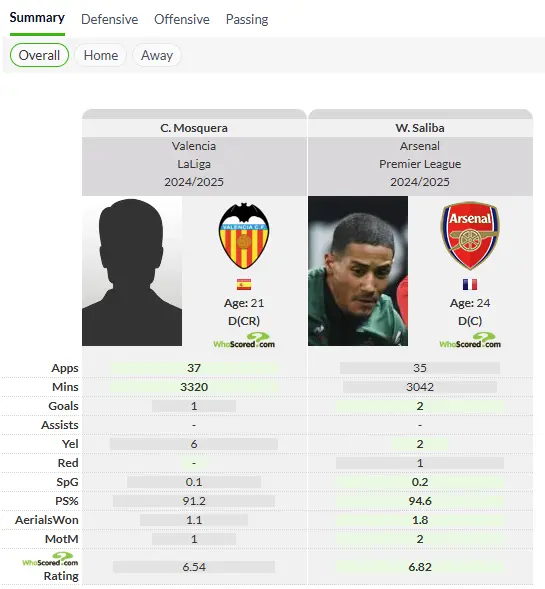Click the Valencia CF club crest
This screenshot has height=589, width=545.
pos(244,236)
